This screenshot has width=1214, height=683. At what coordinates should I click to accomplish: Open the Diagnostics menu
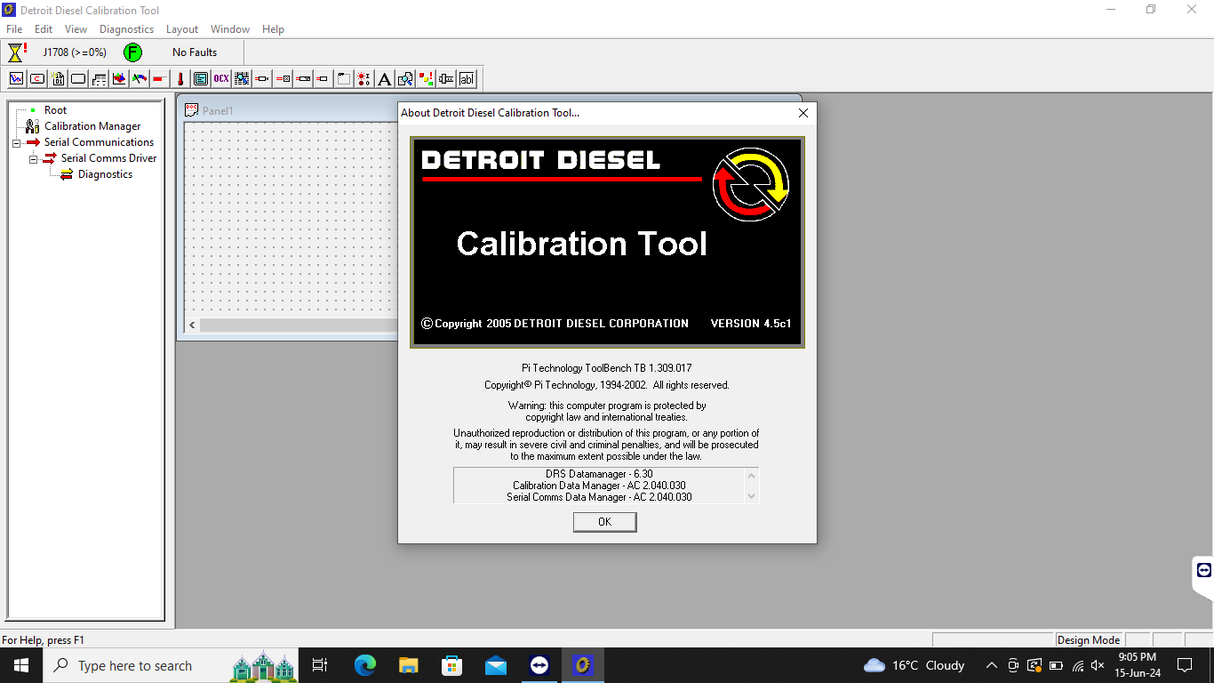(126, 29)
